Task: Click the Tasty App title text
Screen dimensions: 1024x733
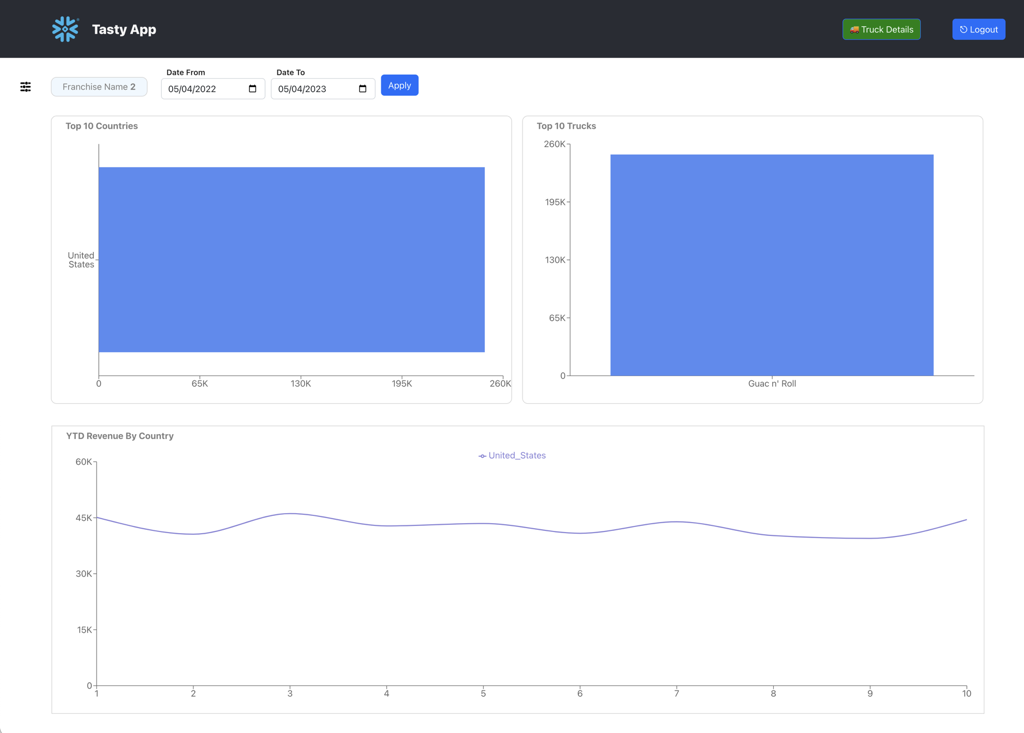Action: (124, 30)
